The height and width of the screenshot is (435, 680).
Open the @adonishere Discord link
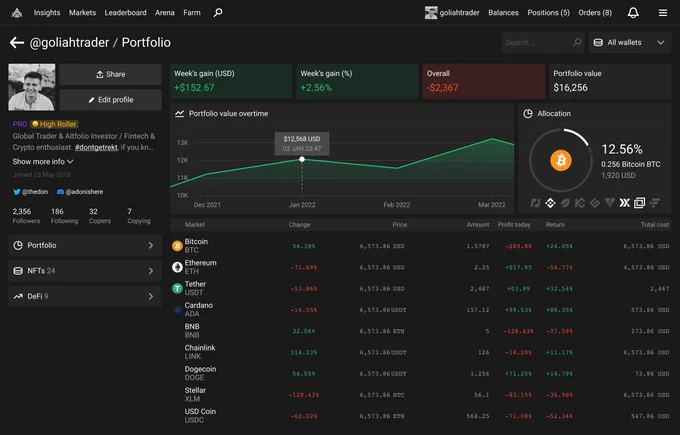coord(84,192)
